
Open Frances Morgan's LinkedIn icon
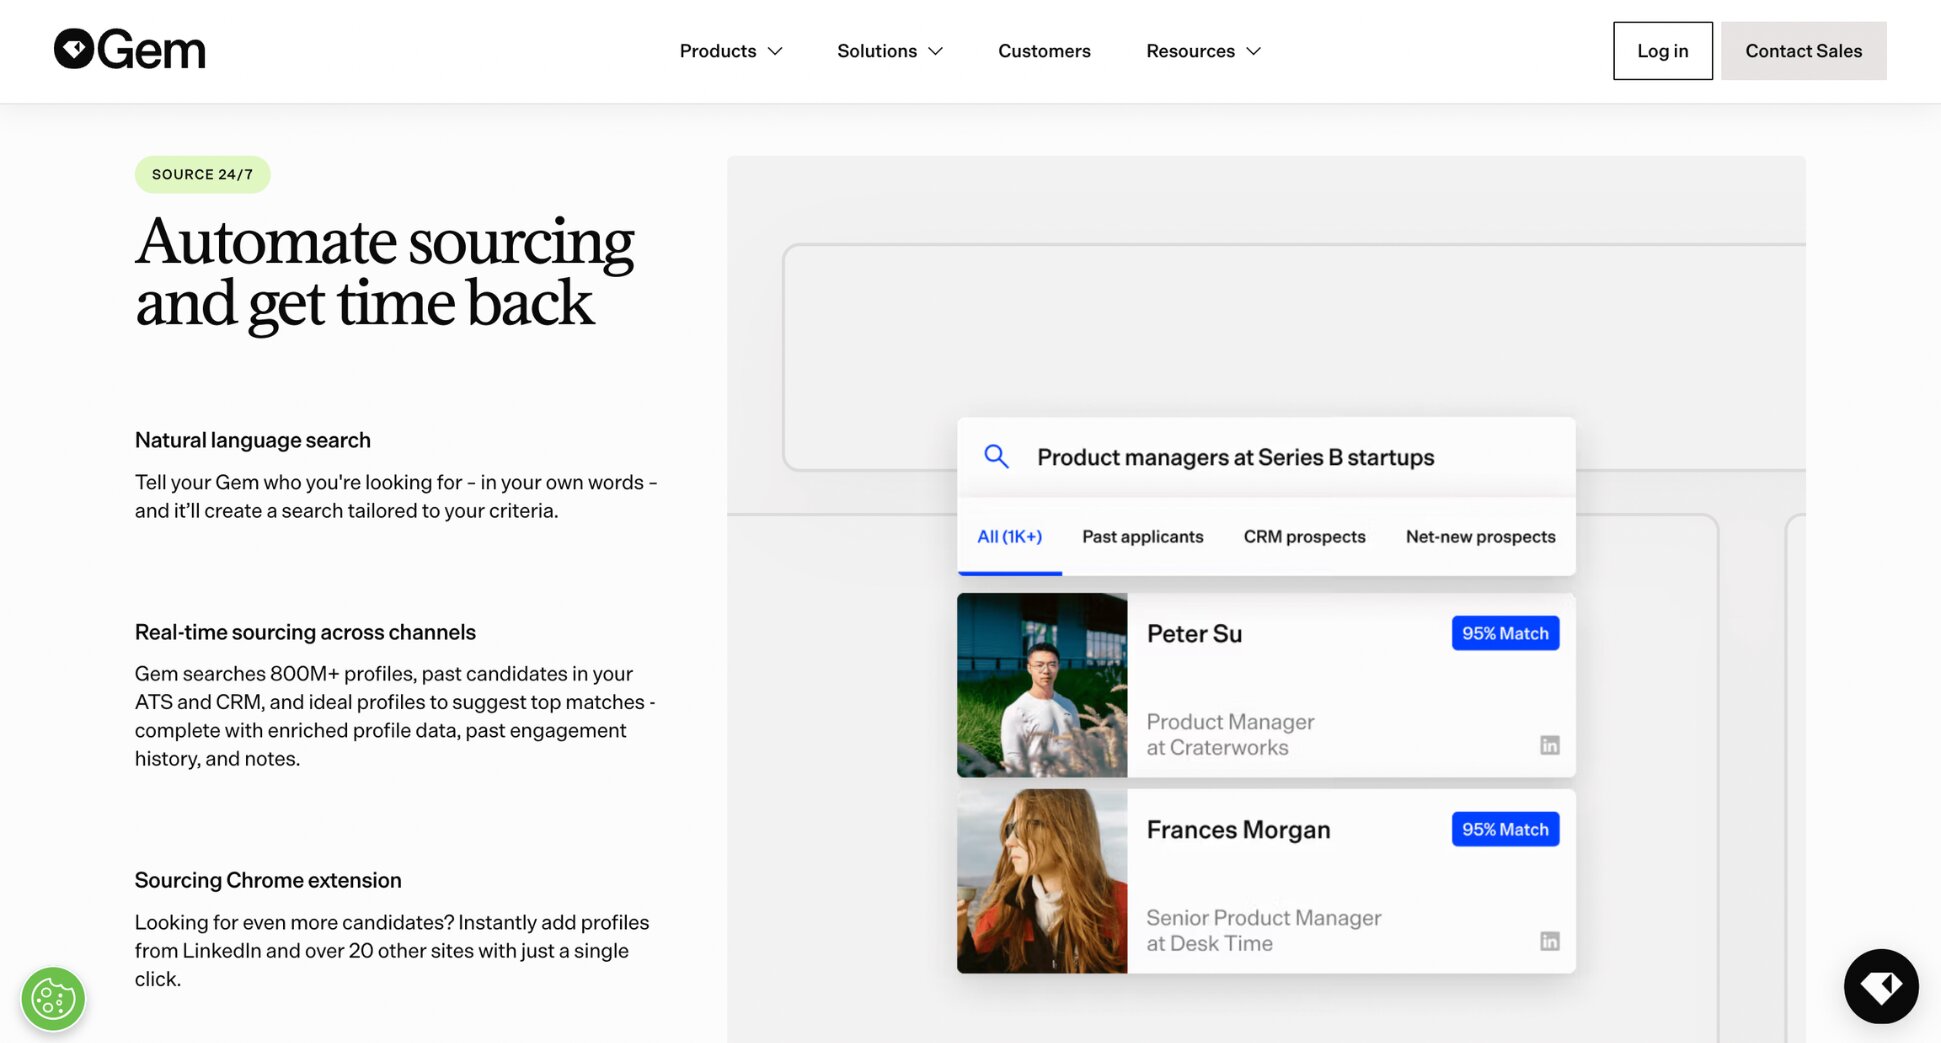coord(1549,941)
